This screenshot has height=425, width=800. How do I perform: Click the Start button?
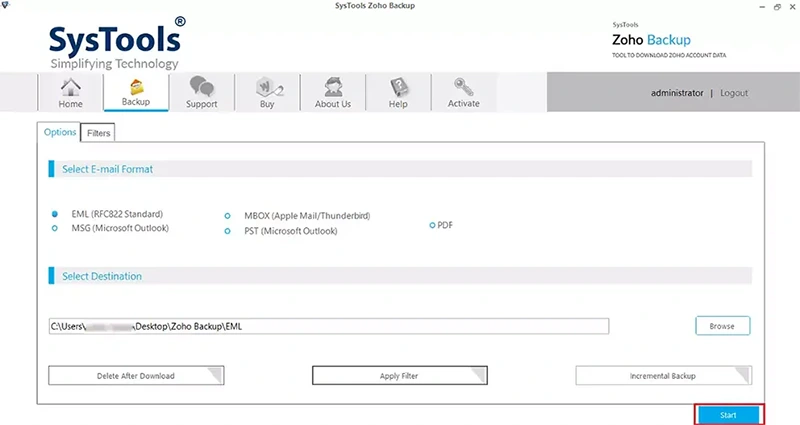[729, 415]
